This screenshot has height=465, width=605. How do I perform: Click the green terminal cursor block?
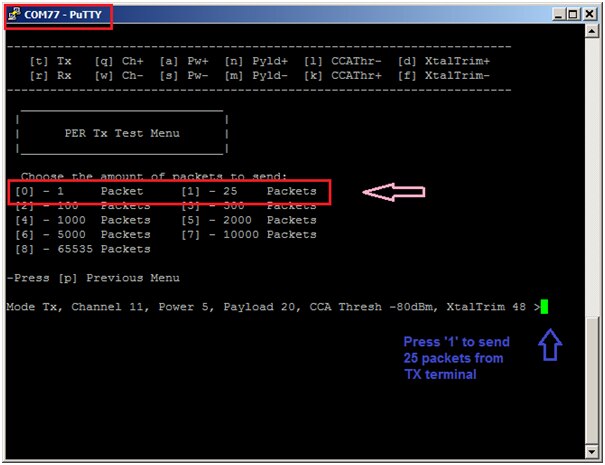[x=544, y=307]
